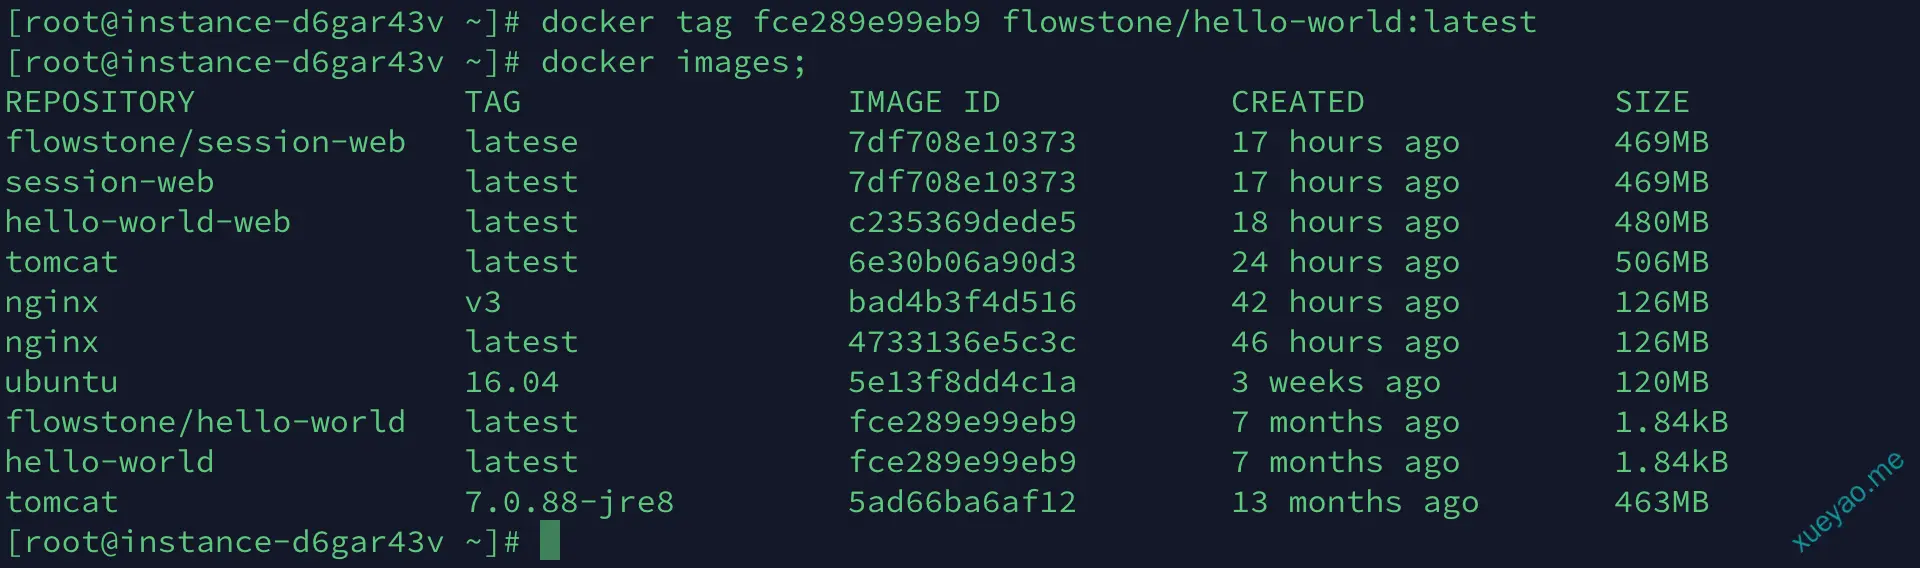Click the hello-world-web repository name
This screenshot has width=1920, height=568.
(x=148, y=222)
